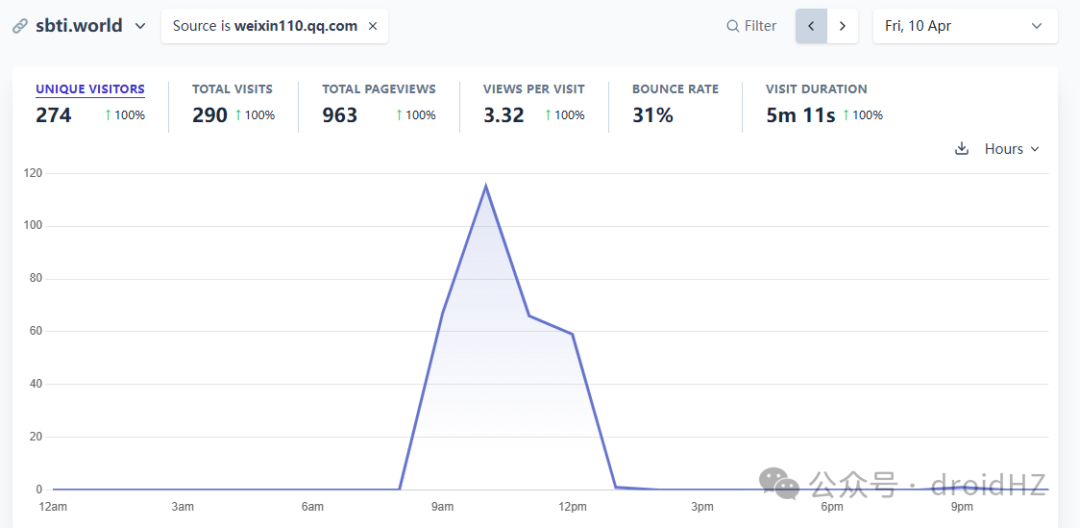Click the chart point at 12pm
This screenshot has width=1080, height=528.
(x=572, y=334)
